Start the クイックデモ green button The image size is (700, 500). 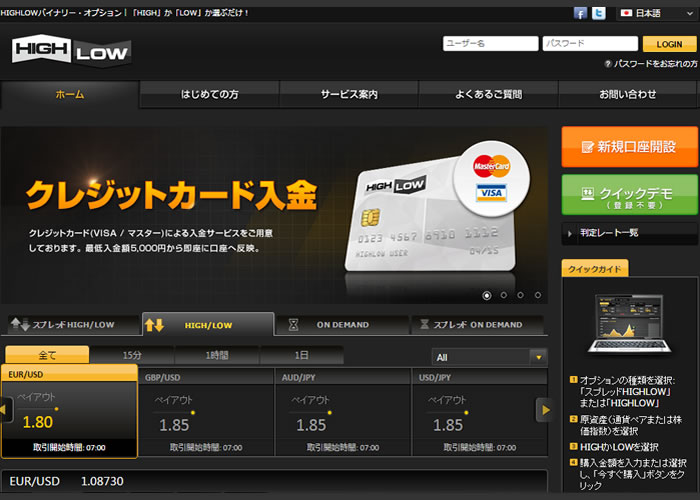point(629,194)
